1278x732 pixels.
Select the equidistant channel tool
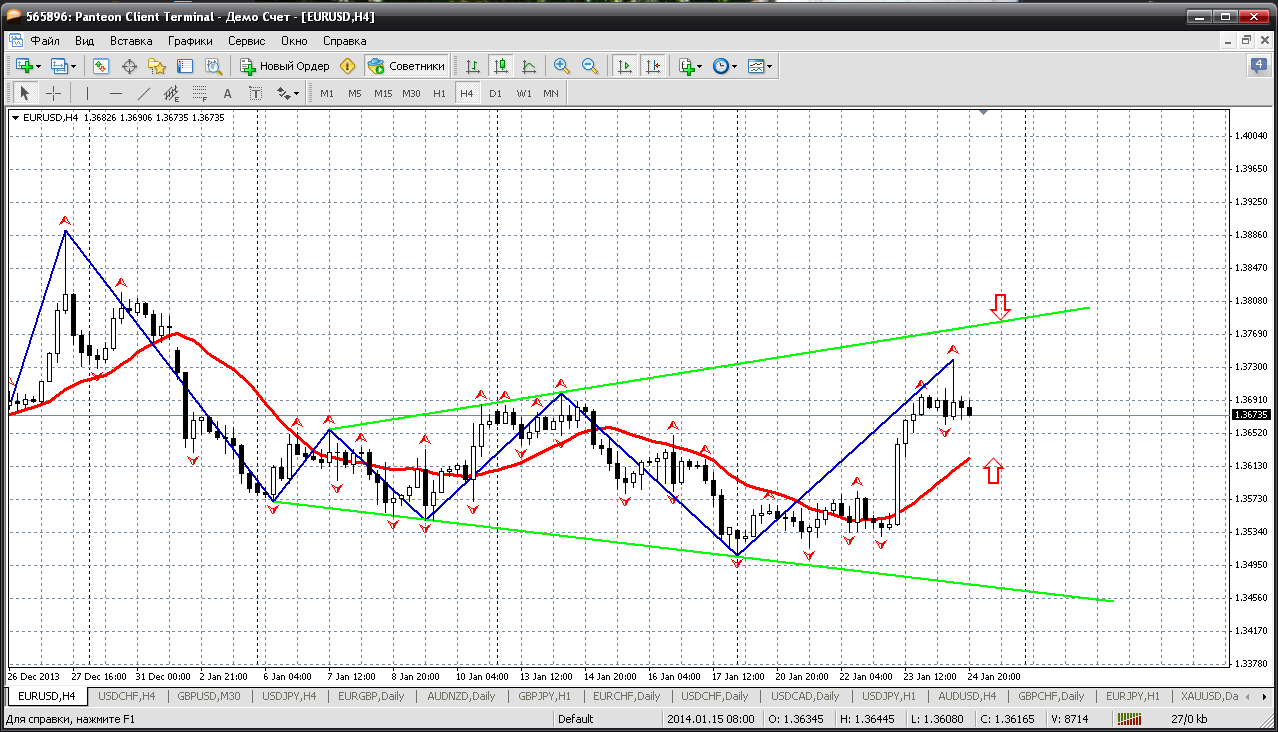[x=171, y=93]
